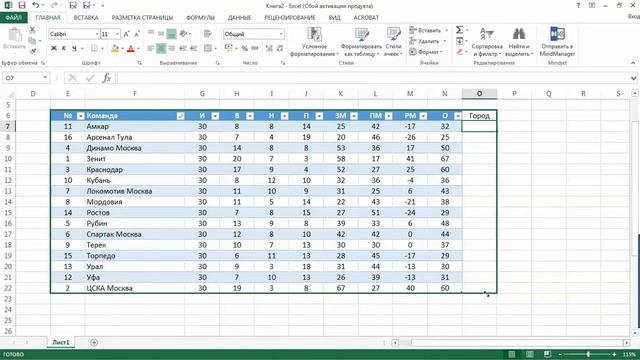Select the Format Painter brush
Screen dimensions: 640x360
coord(32,51)
